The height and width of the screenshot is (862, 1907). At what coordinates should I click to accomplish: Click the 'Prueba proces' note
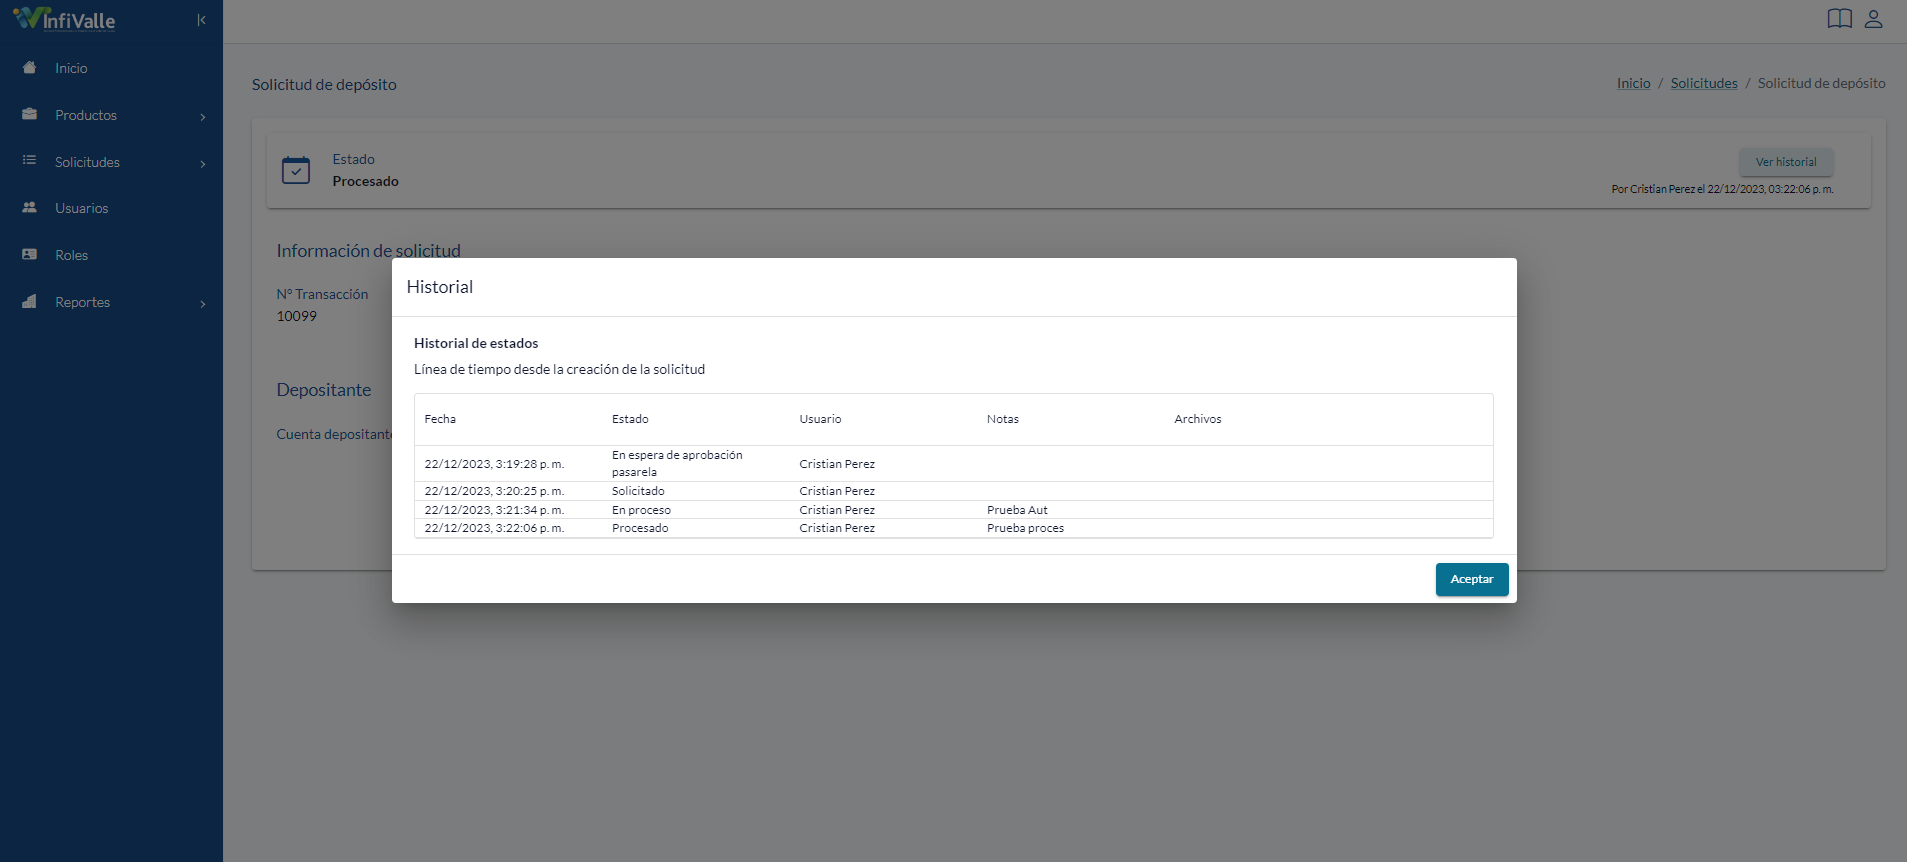coord(1025,528)
